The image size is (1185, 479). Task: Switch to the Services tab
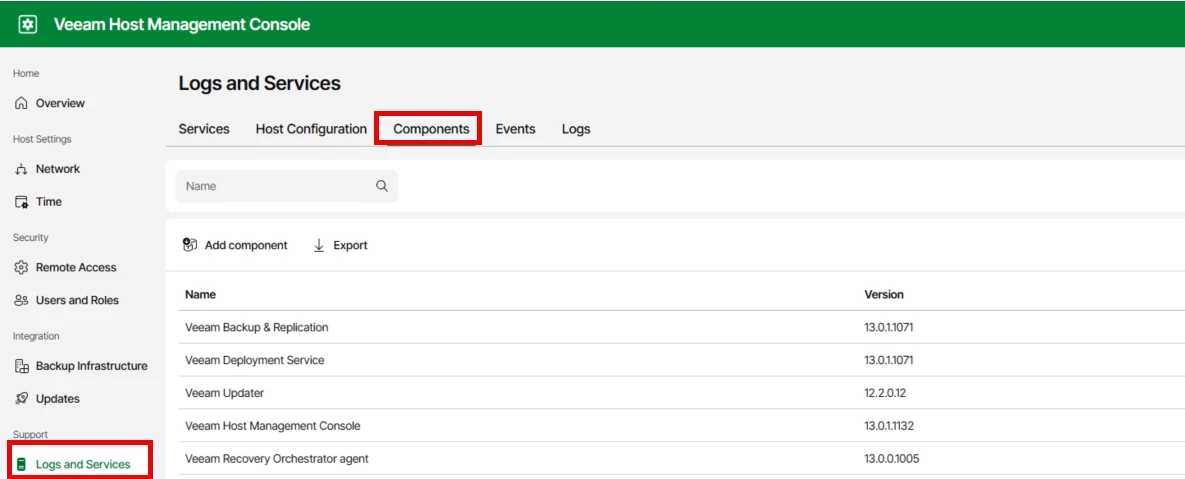click(204, 129)
